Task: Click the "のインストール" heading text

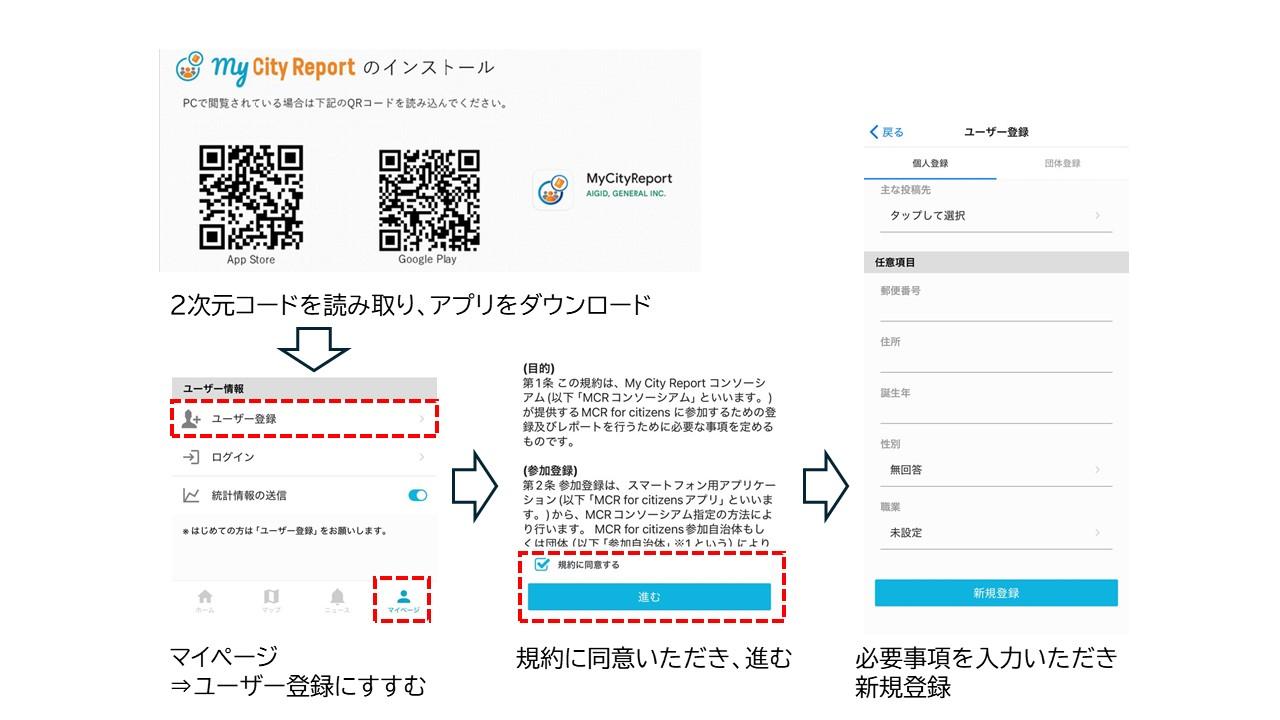Action: pyautogui.click(x=428, y=68)
